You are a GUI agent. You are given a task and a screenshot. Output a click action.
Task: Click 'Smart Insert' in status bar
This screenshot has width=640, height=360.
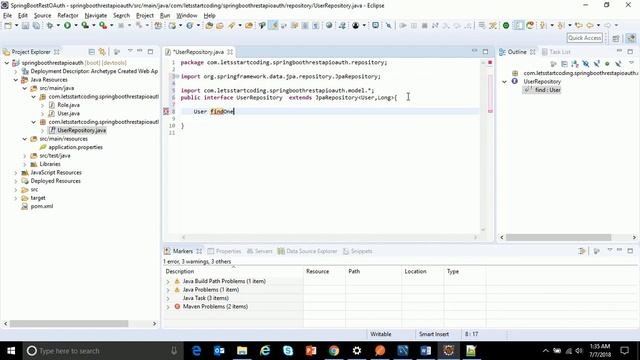pyautogui.click(x=433, y=334)
